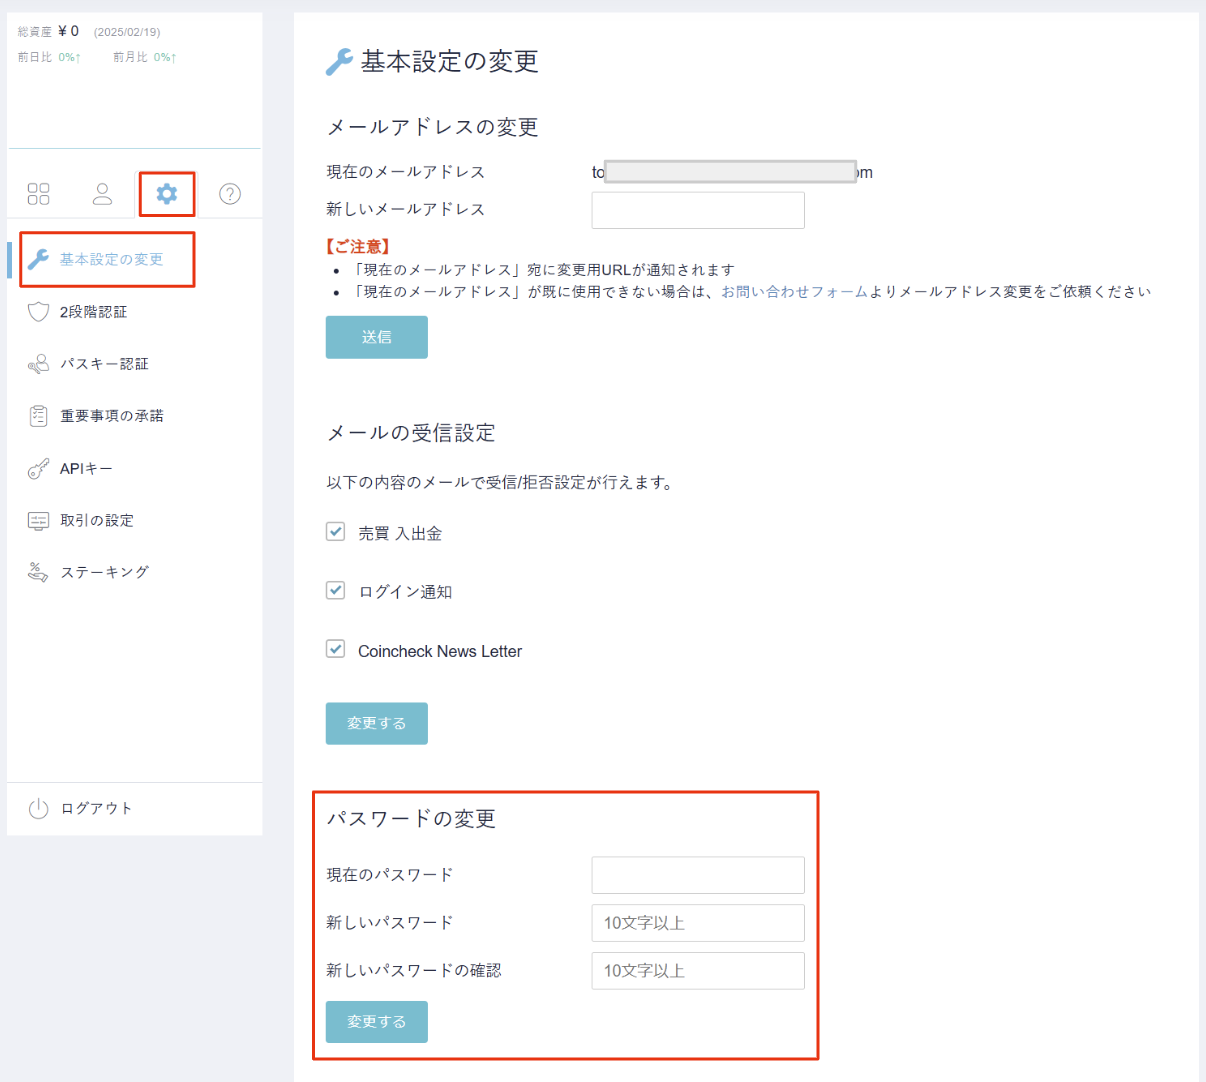Click the key icon beside APIキー

[38, 469]
